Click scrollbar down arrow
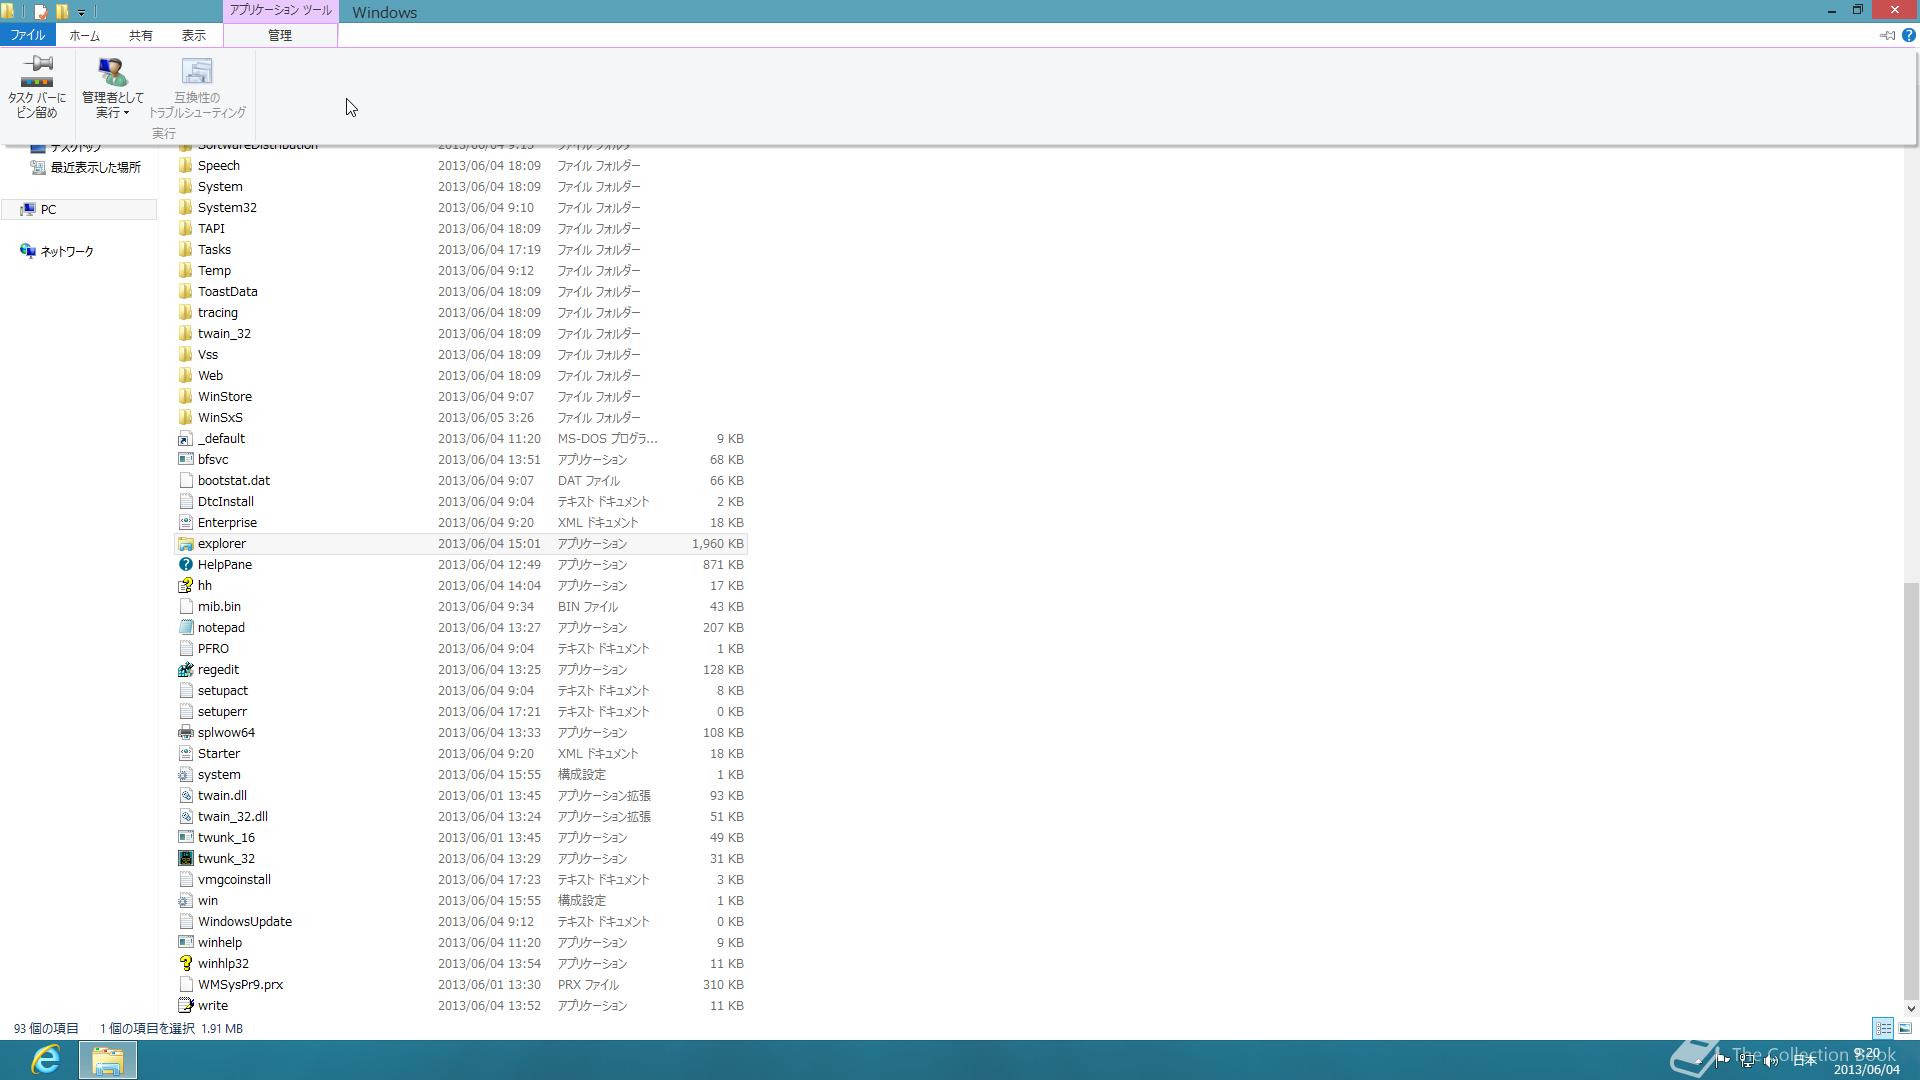1920x1080 pixels. tap(1911, 1009)
